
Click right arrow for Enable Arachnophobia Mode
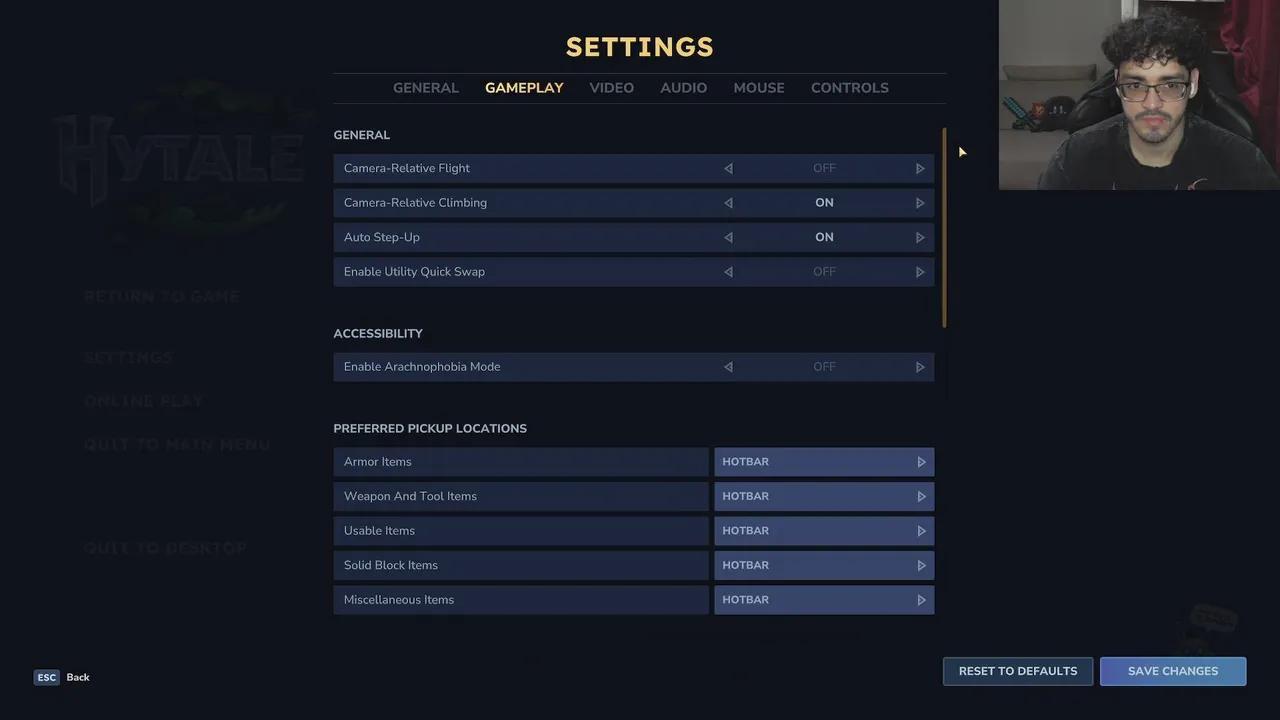[920, 367]
